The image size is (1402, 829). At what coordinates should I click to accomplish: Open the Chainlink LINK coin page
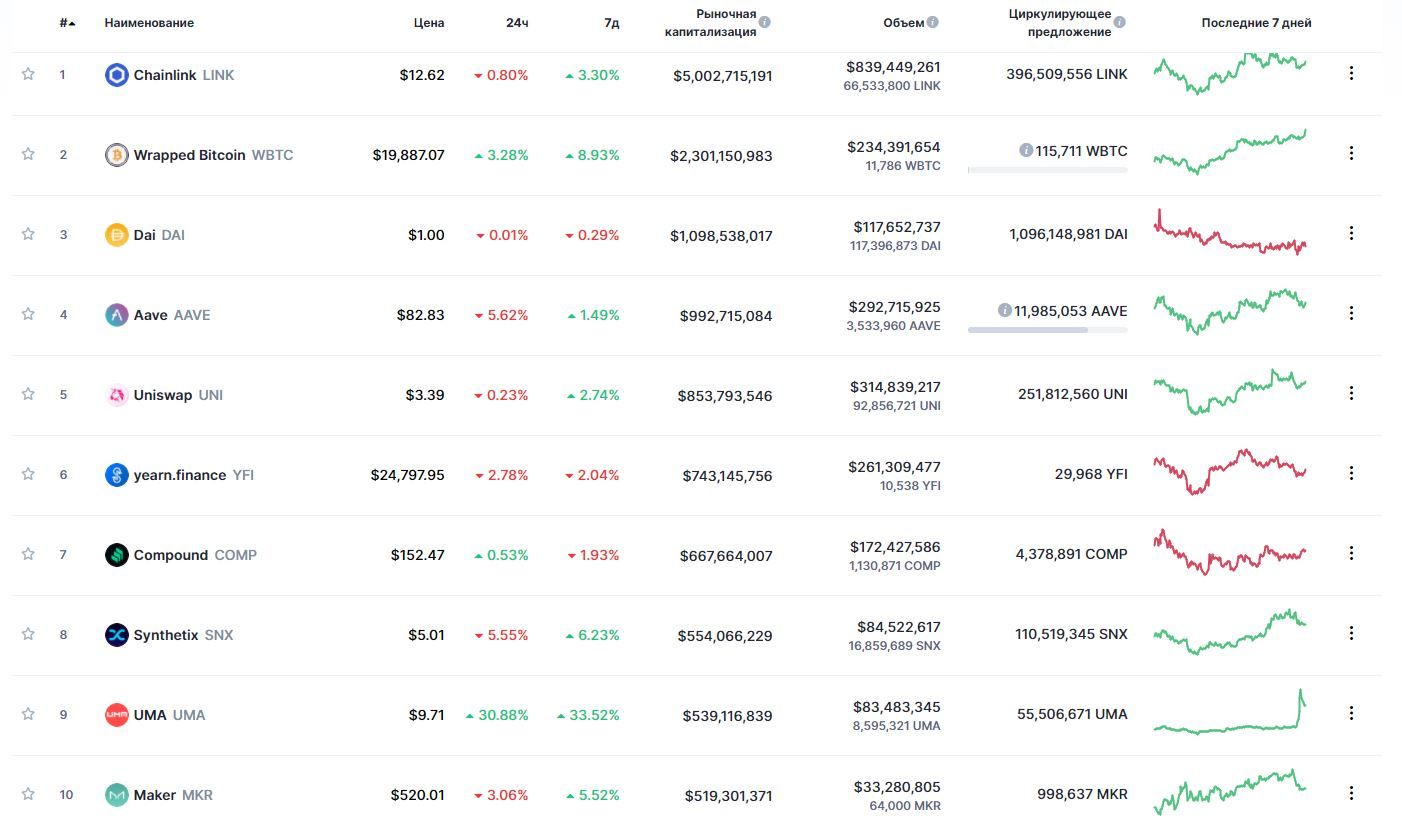point(184,75)
